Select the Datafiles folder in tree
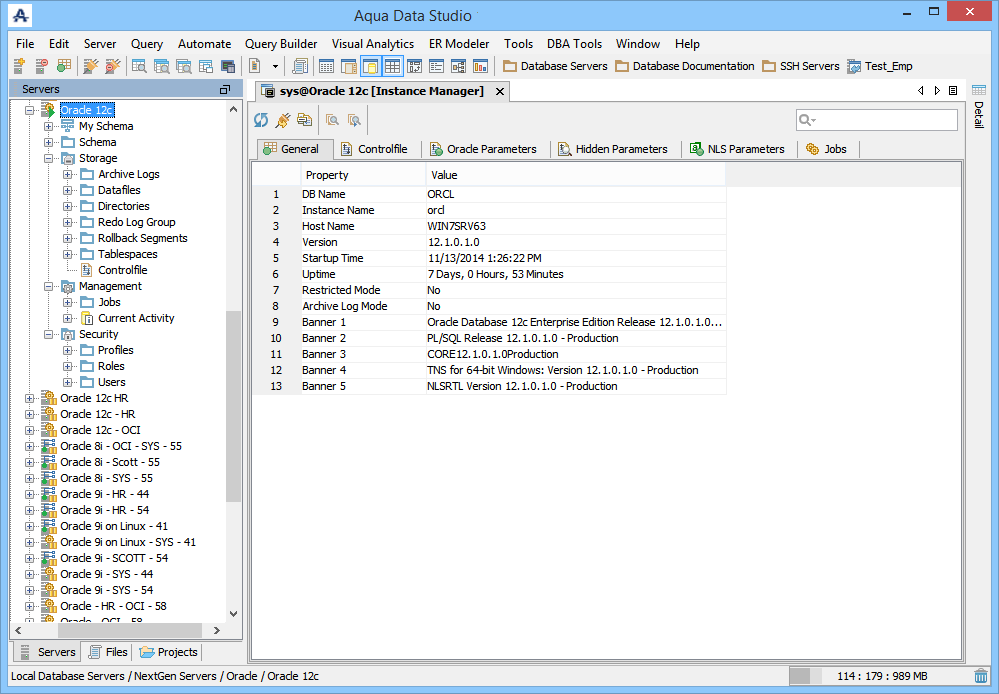Image resolution: width=999 pixels, height=694 pixels. pos(119,190)
